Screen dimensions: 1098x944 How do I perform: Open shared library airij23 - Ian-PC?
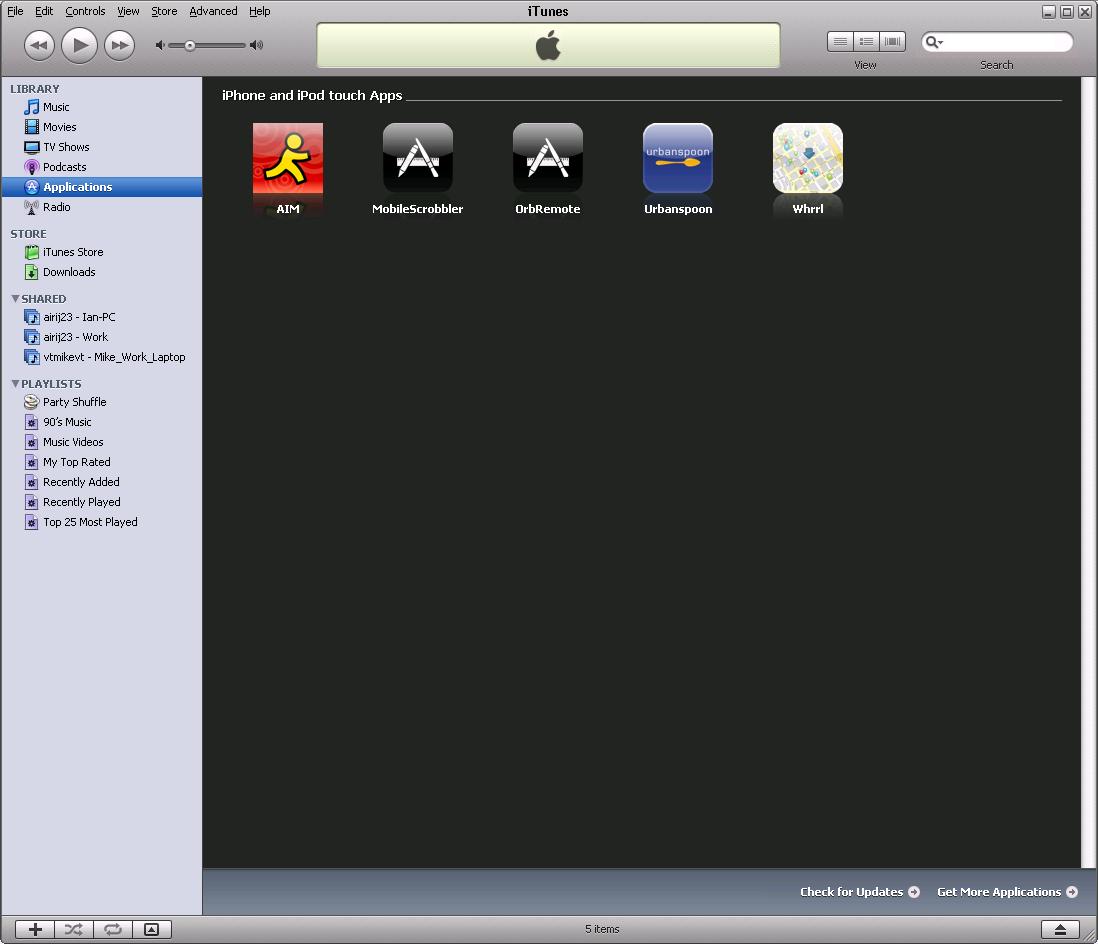(x=102, y=317)
